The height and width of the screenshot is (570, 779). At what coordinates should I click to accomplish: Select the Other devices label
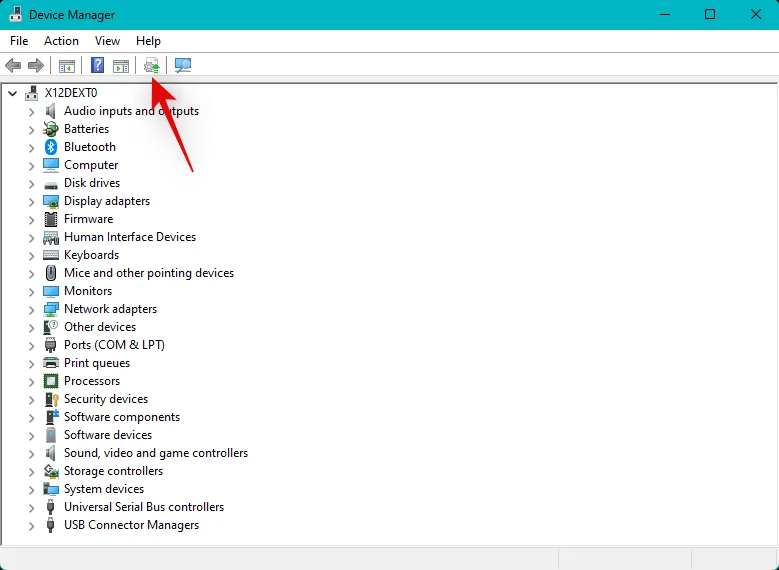point(100,326)
